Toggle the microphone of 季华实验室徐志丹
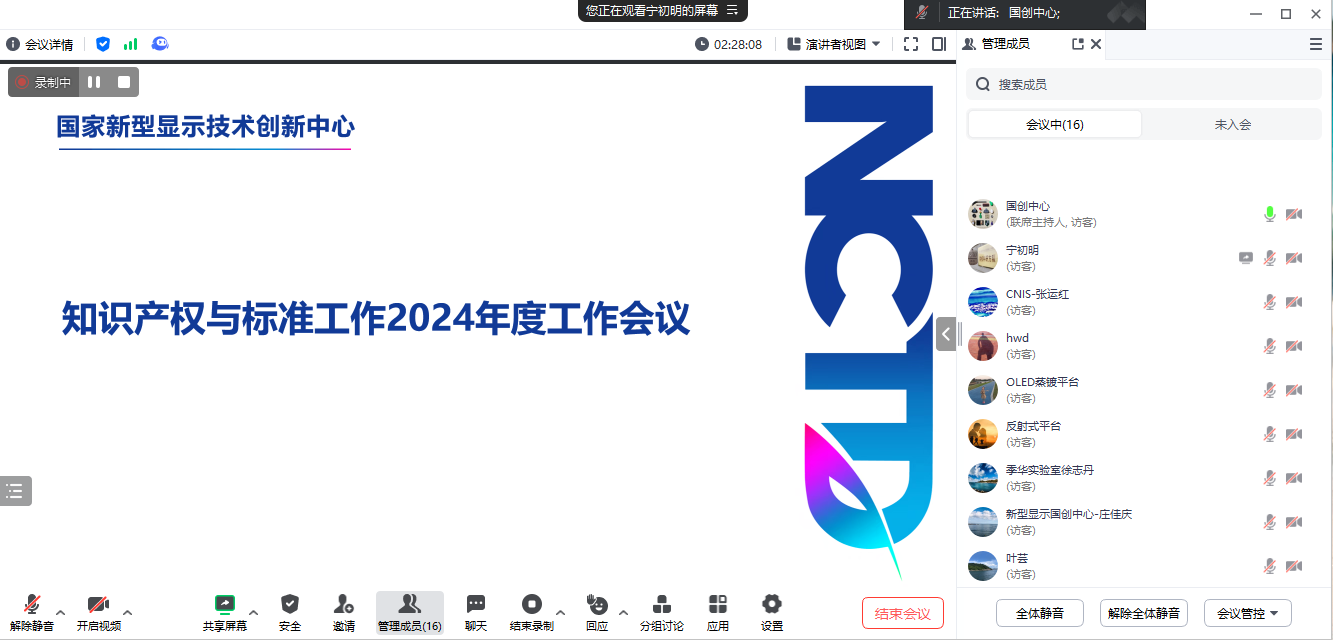The width and height of the screenshot is (1333, 640). [1270, 478]
